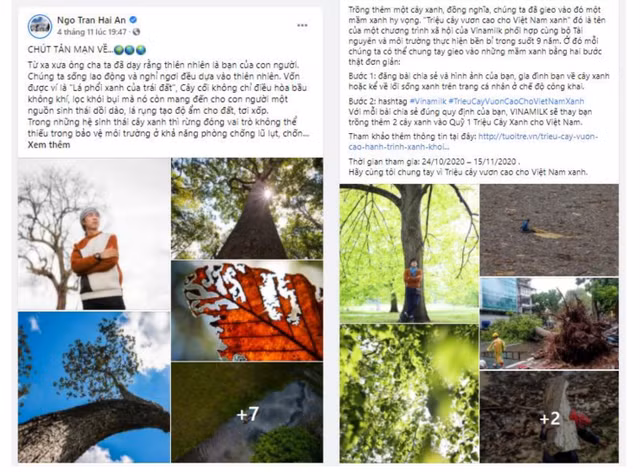Click the public globe privacy icon
The height and width of the screenshot is (472, 640).
point(136,31)
